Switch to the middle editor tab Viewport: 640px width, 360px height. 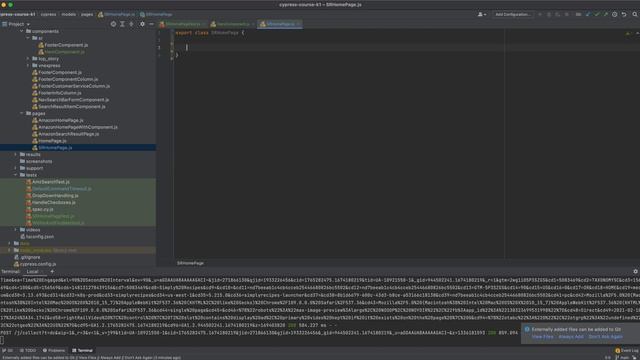click(232, 24)
